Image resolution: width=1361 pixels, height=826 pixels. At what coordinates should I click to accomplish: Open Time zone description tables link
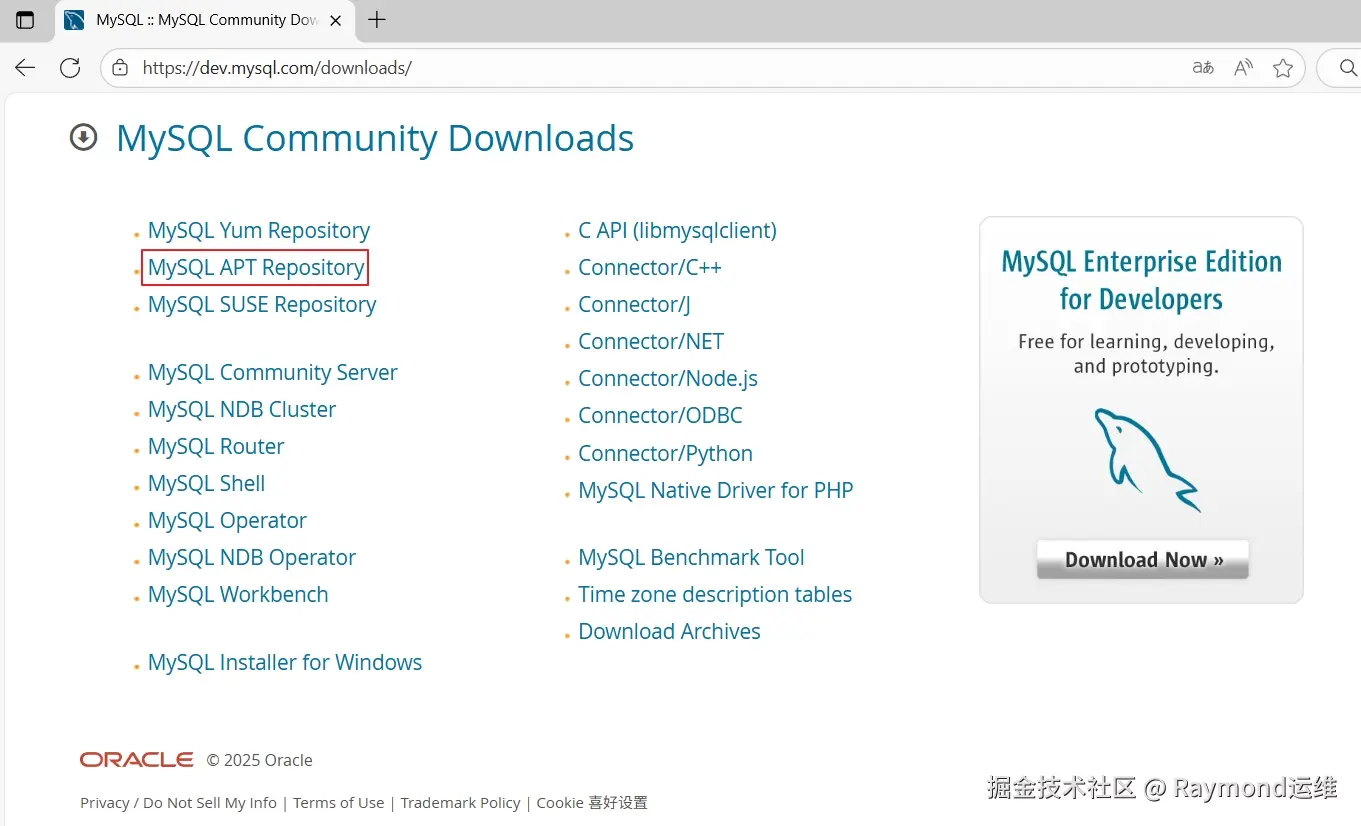pos(715,594)
